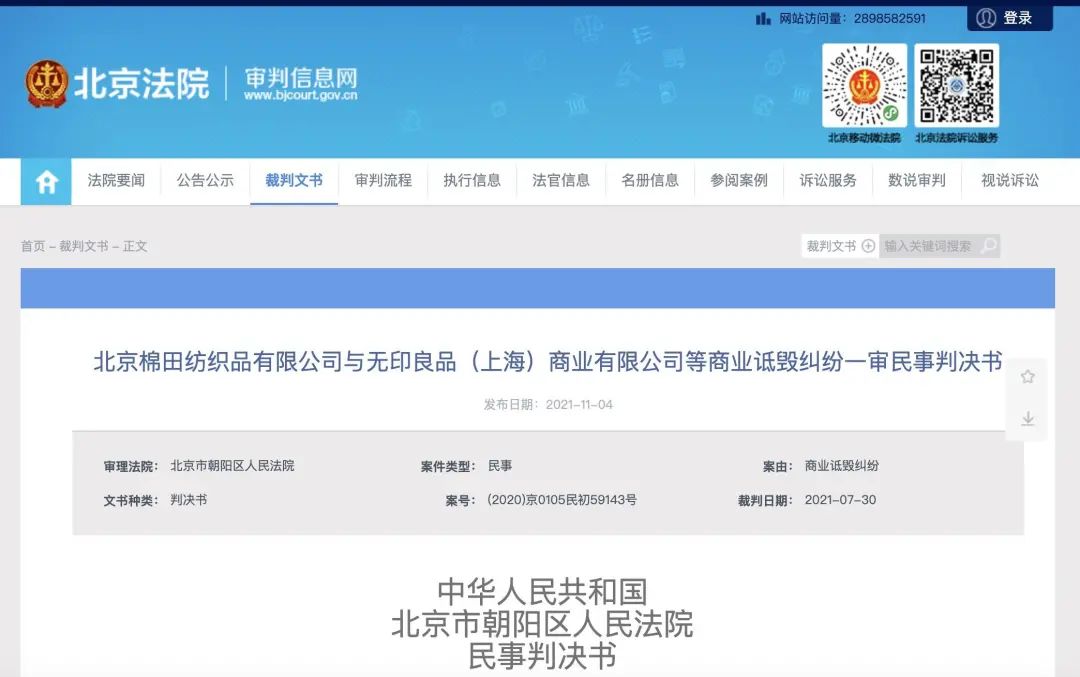Select the home icon tab
Image resolution: width=1080 pixels, height=677 pixels.
(x=45, y=181)
